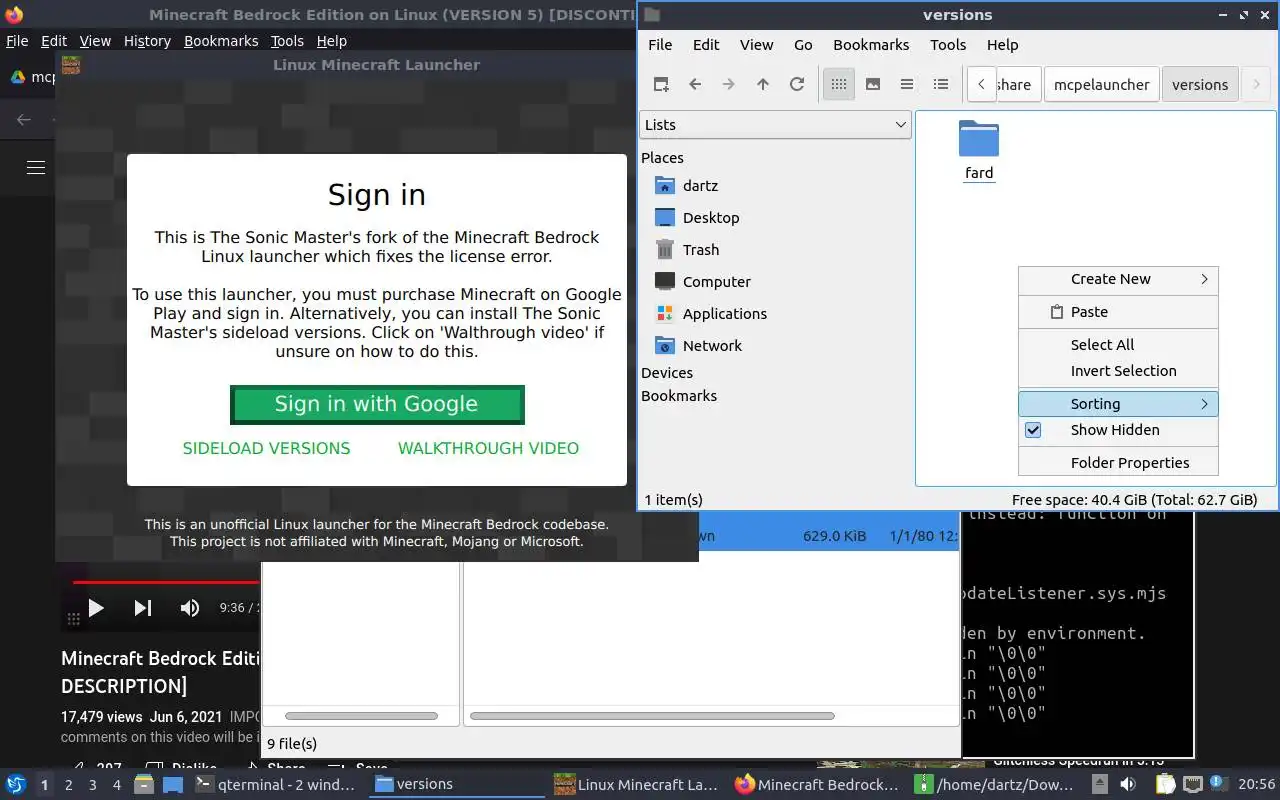1280x800 pixels.
Task: Open Folder Properties from context menu
Action: coord(1118,463)
